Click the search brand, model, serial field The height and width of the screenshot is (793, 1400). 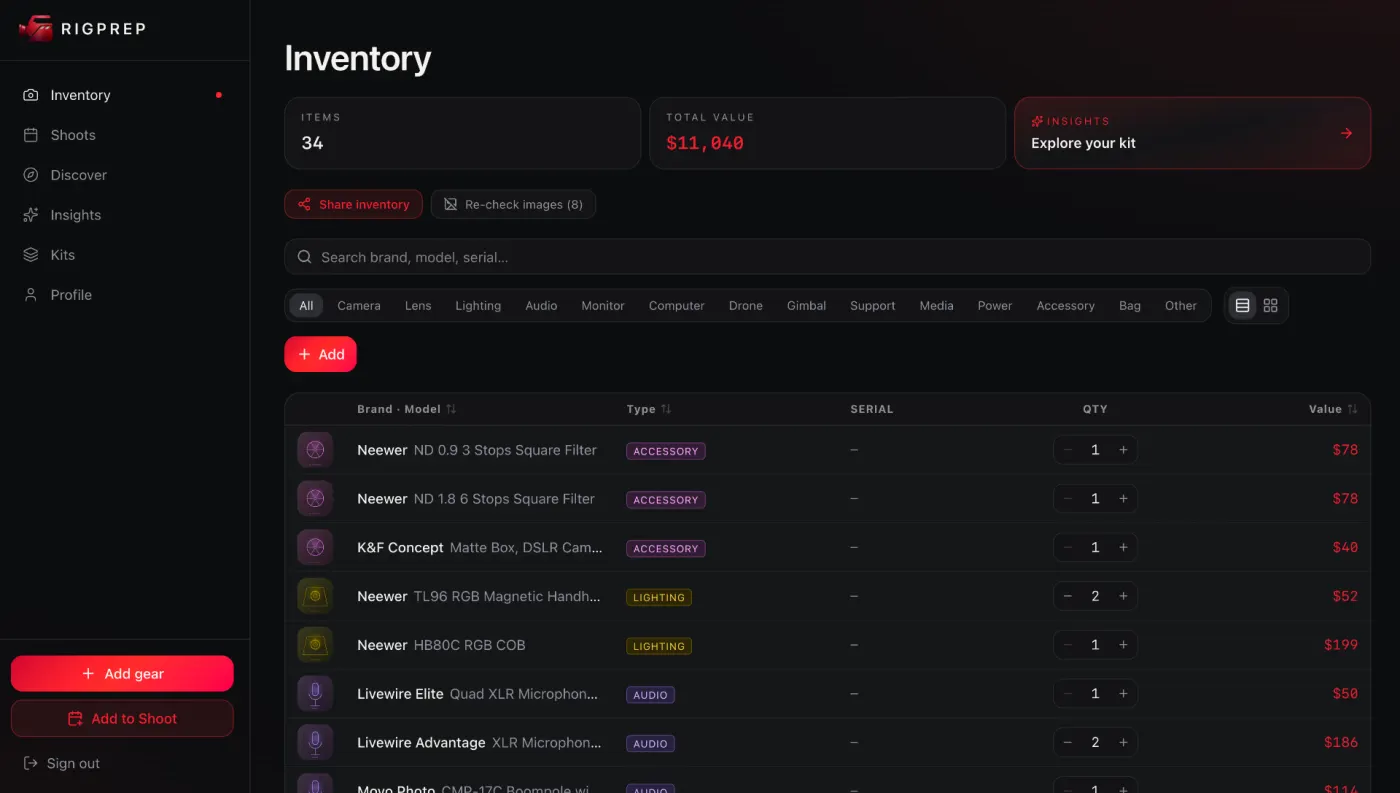pos(827,257)
